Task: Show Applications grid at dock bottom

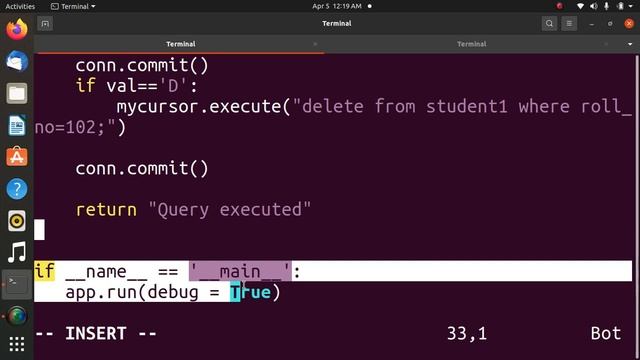Action: click(17, 344)
